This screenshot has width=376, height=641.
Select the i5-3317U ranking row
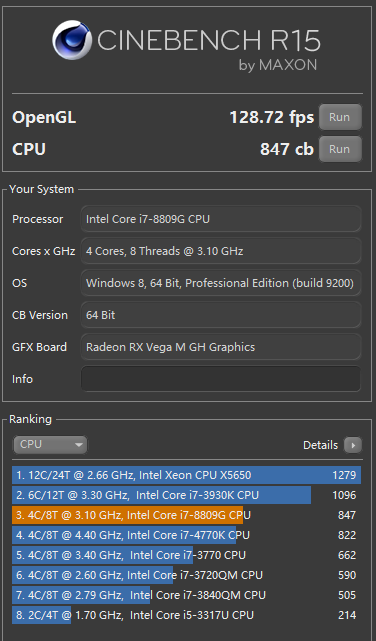(x=186, y=615)
